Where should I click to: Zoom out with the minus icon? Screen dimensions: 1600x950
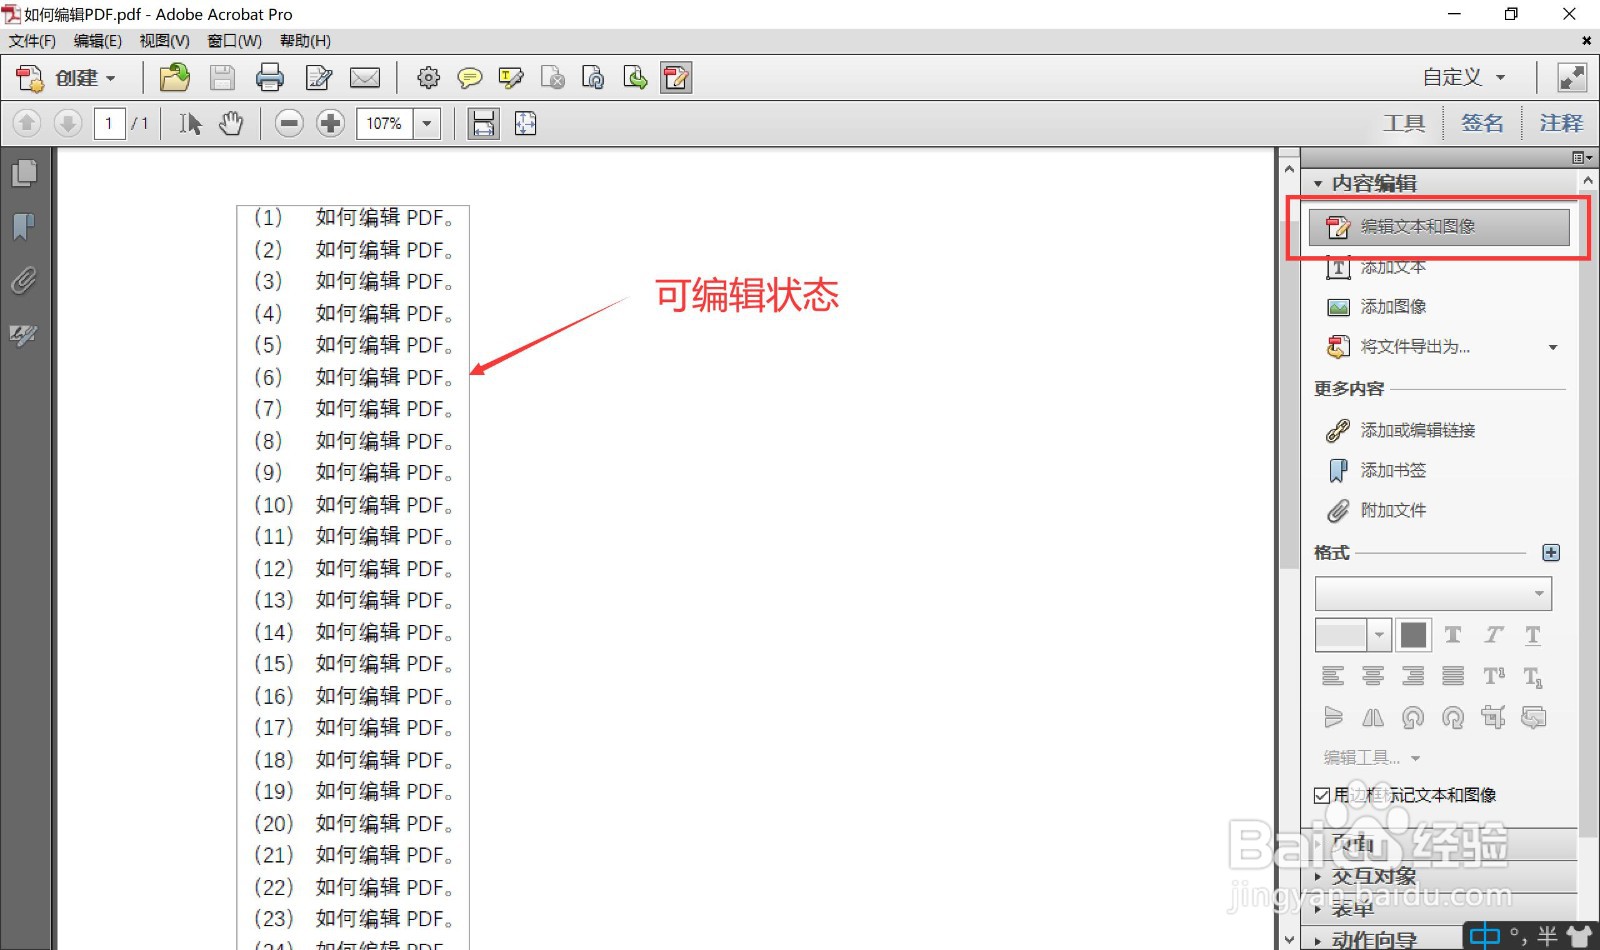click(x=288, y=123)
